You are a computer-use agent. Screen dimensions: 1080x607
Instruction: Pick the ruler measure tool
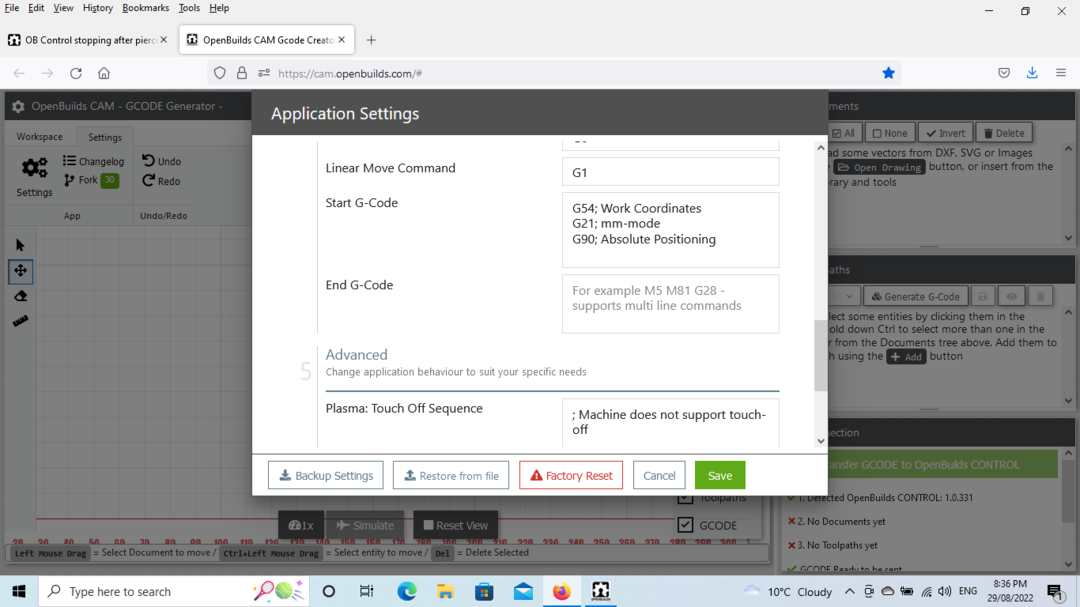(x=21, y=321)
